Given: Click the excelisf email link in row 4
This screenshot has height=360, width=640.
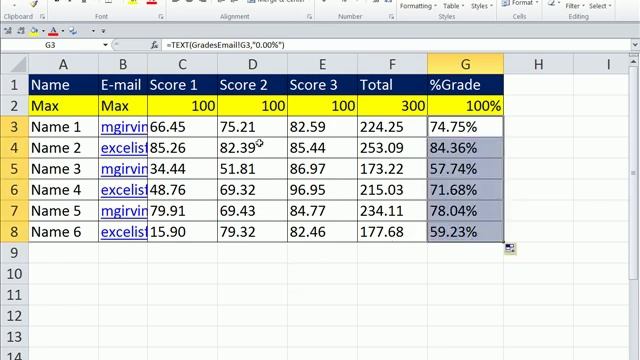Looking at the screenshot, I should click(x=124, y=148).
